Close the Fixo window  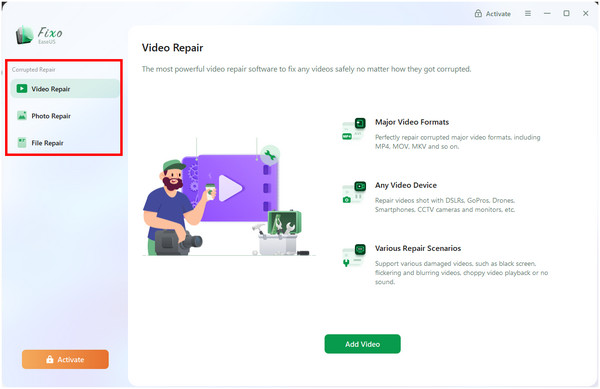585,13
